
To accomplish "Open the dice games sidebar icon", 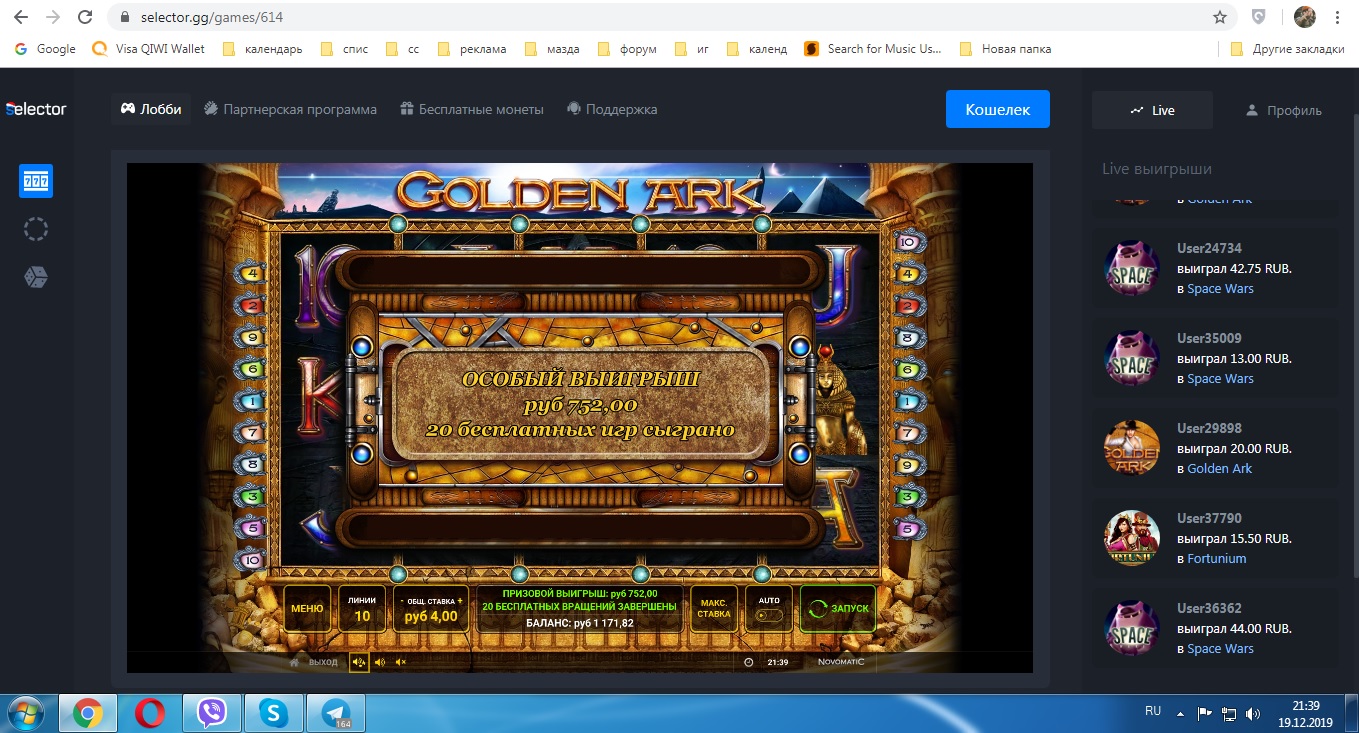I will pos(36,277).
